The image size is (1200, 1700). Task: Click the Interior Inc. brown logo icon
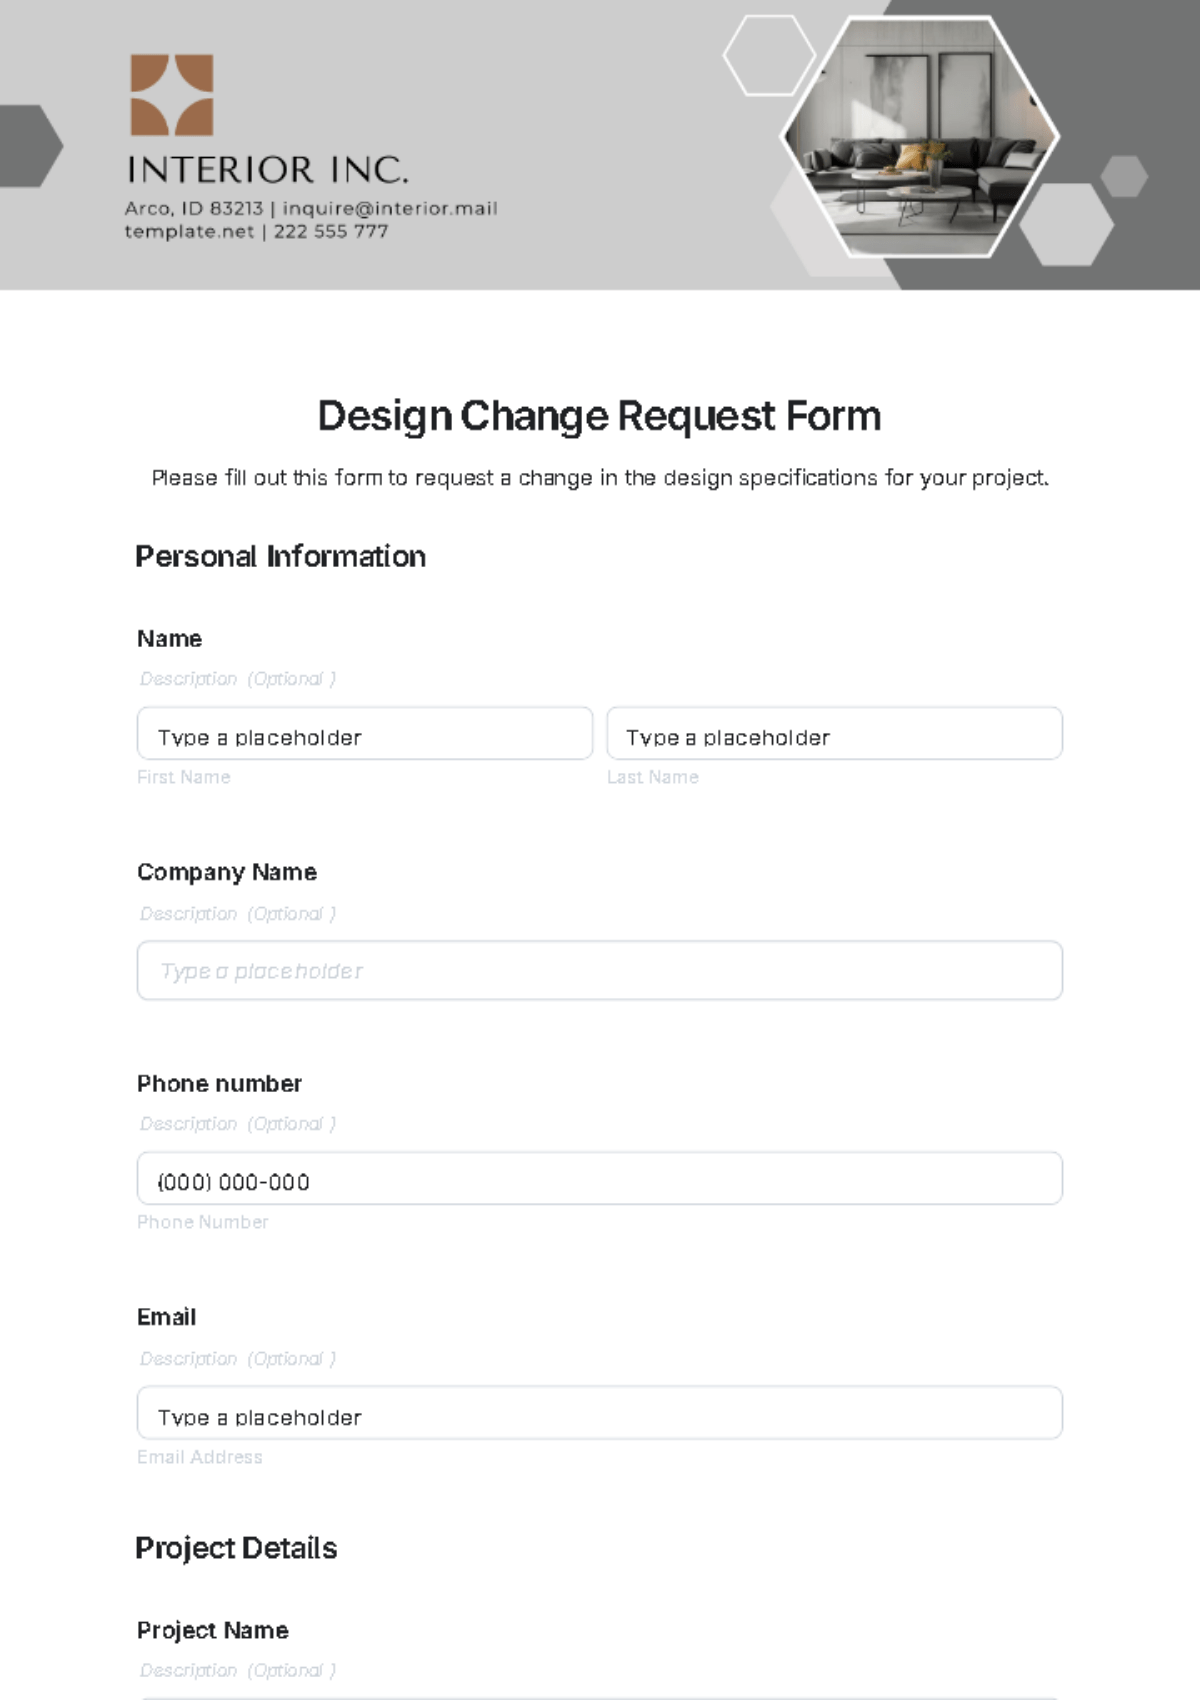click(172, 95)
